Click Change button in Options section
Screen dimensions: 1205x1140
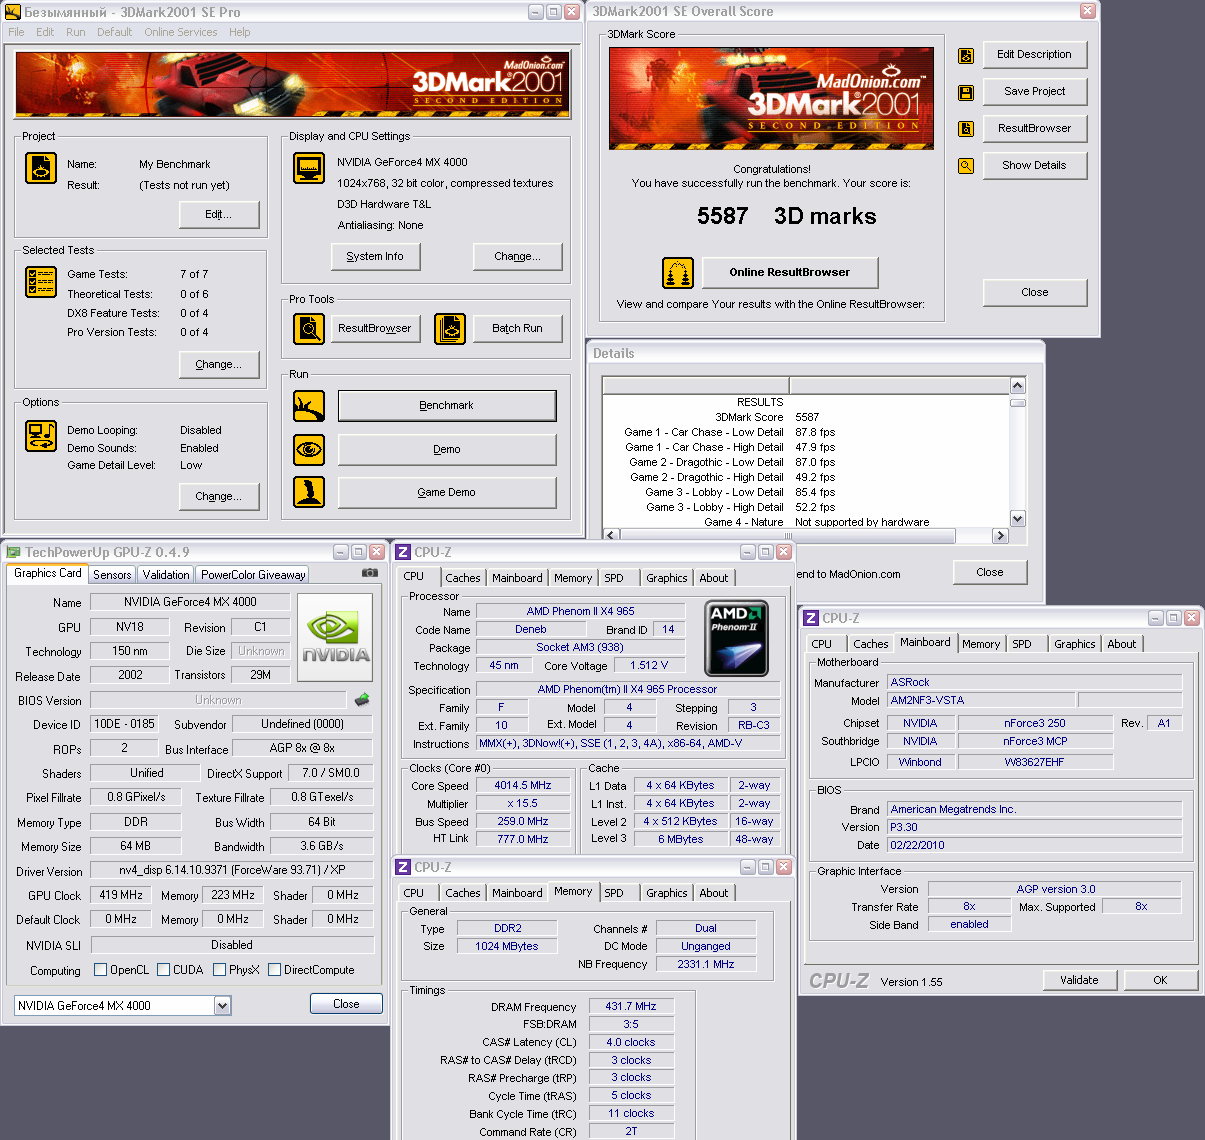[x=219, y=497]
